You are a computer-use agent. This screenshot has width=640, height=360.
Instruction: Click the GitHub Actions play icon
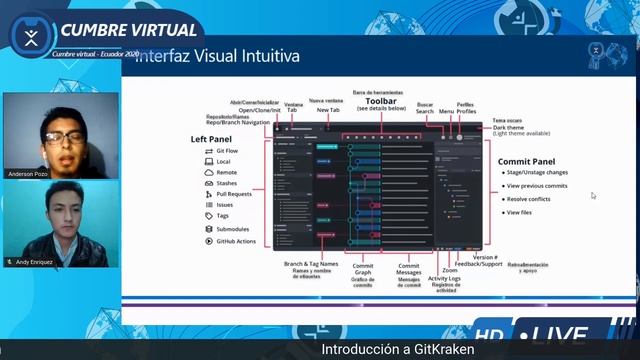click(209, 241)
